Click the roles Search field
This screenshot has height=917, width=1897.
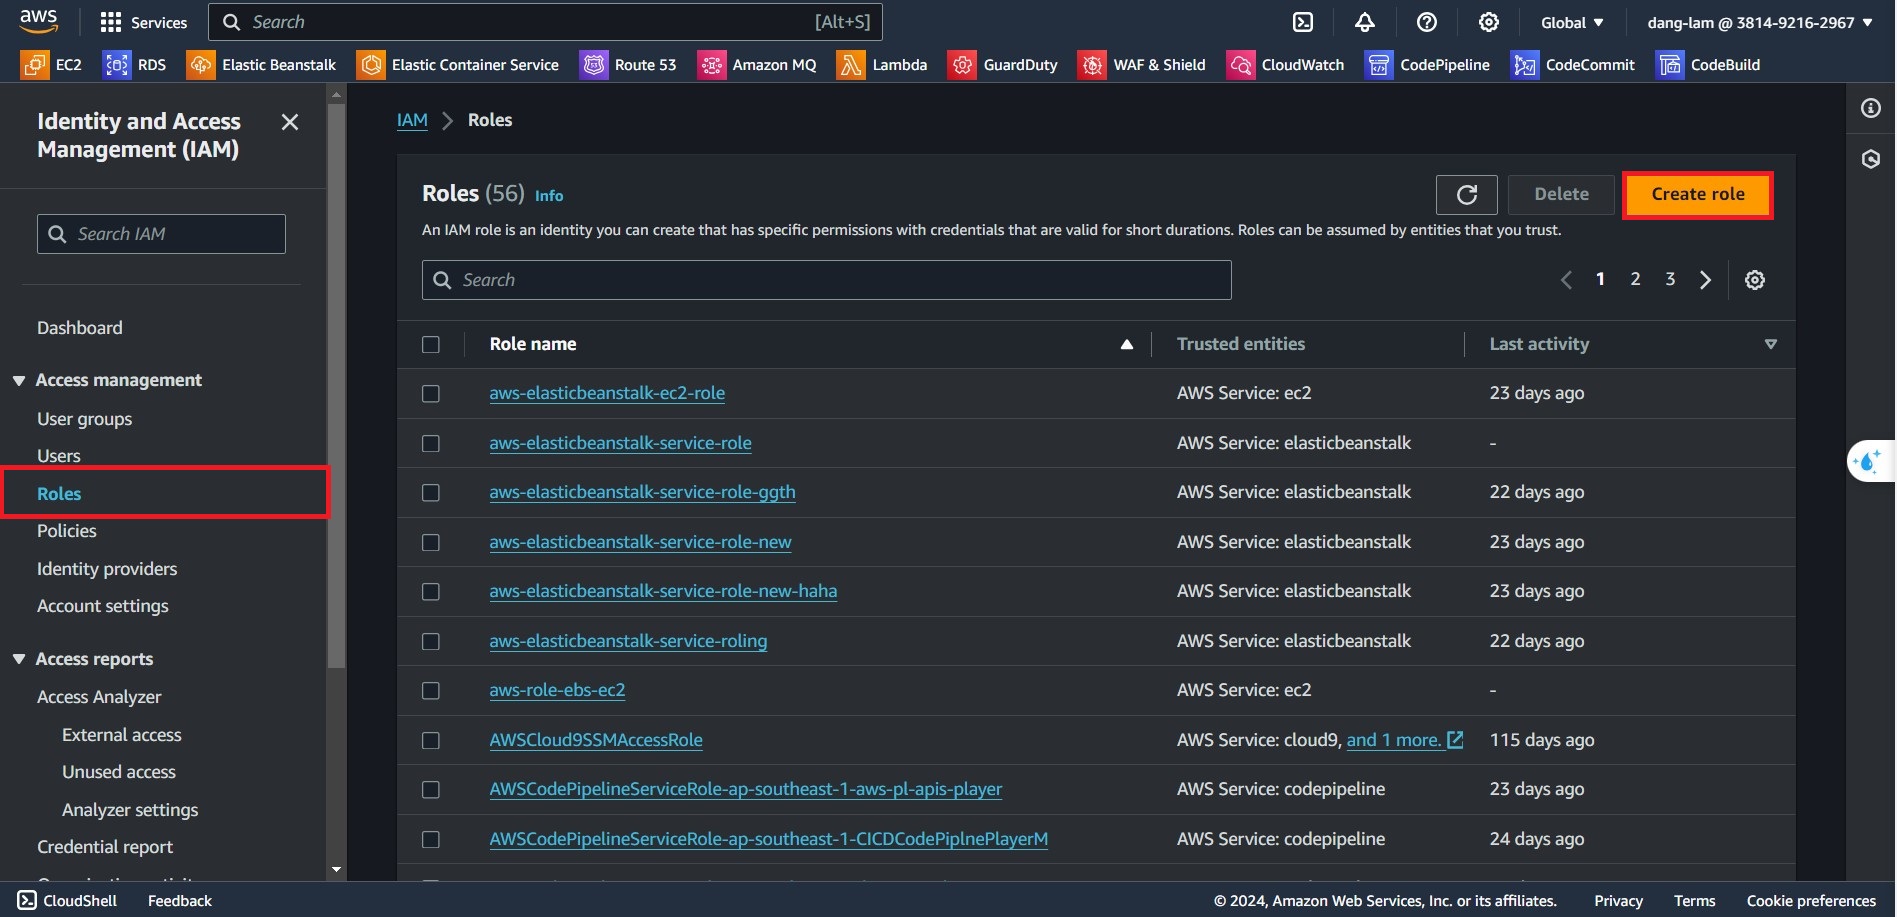(826, 280)
